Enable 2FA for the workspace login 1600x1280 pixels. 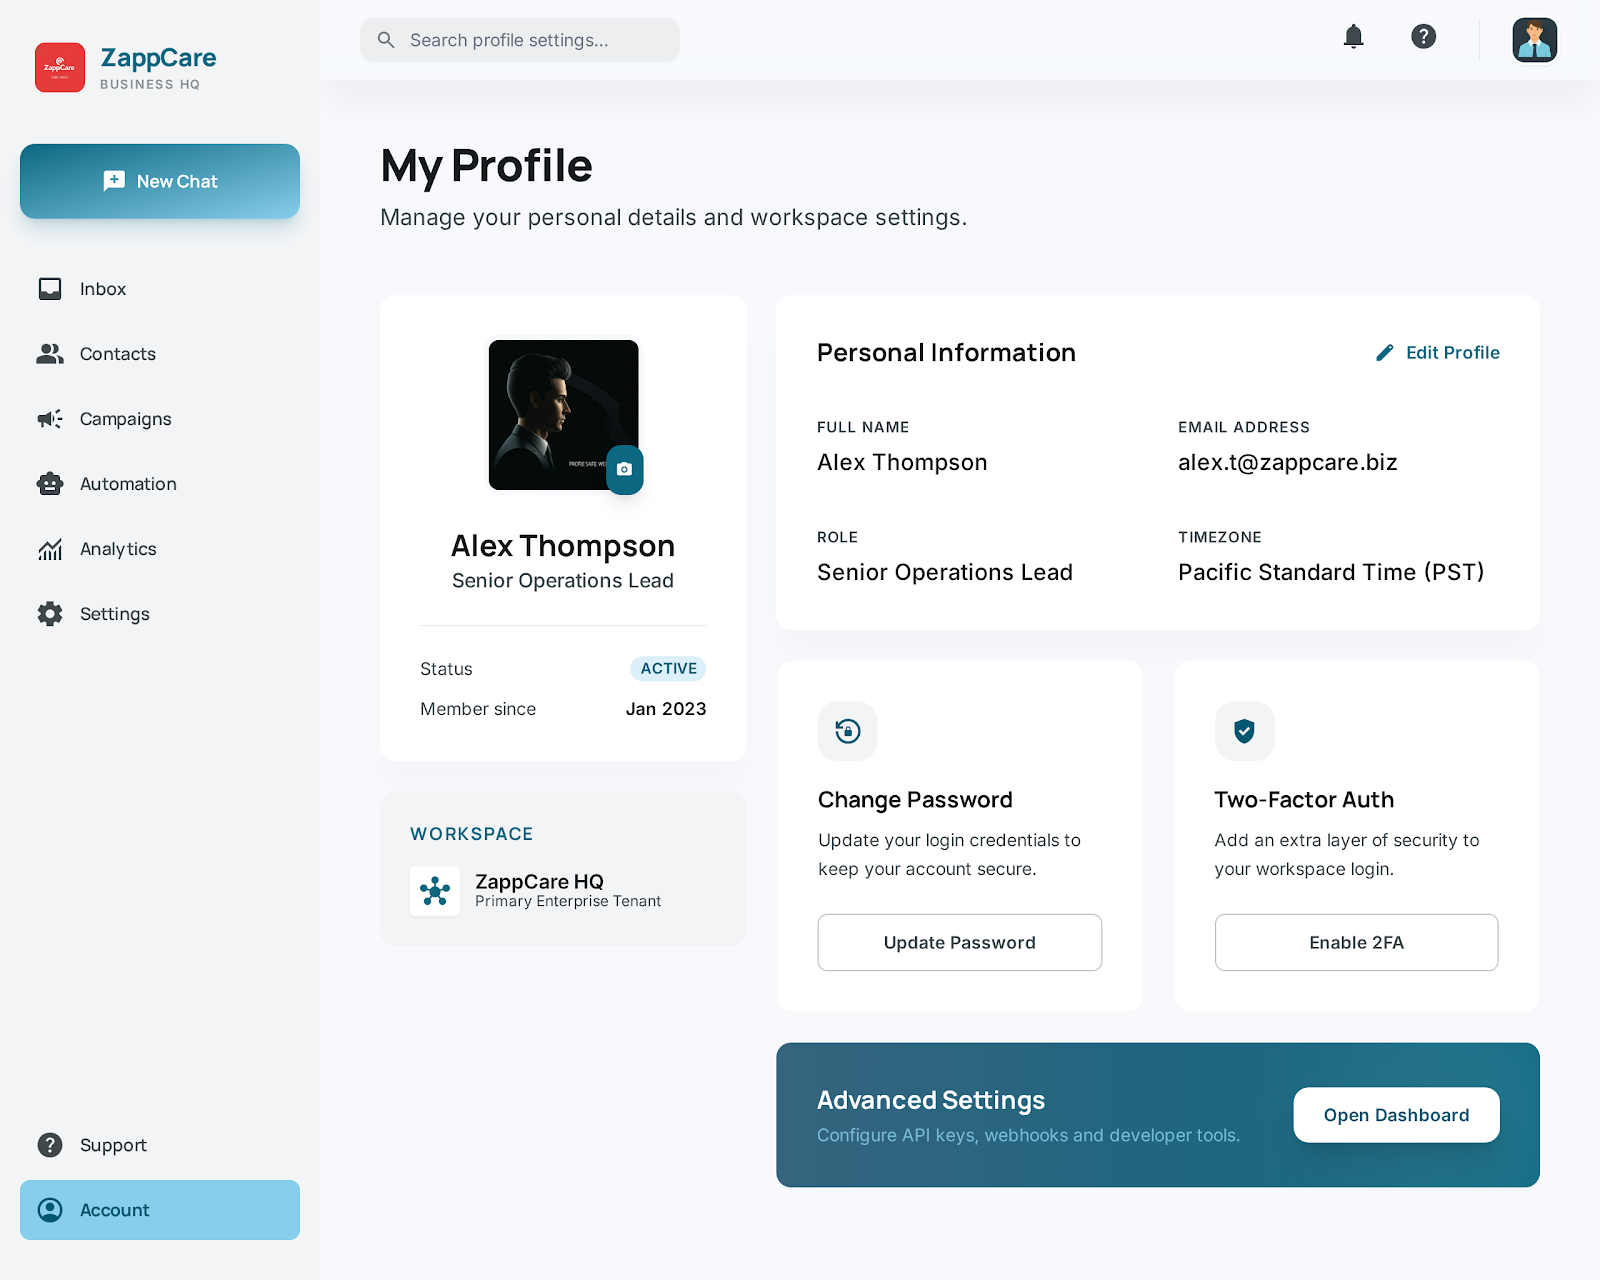[1356, 942]
